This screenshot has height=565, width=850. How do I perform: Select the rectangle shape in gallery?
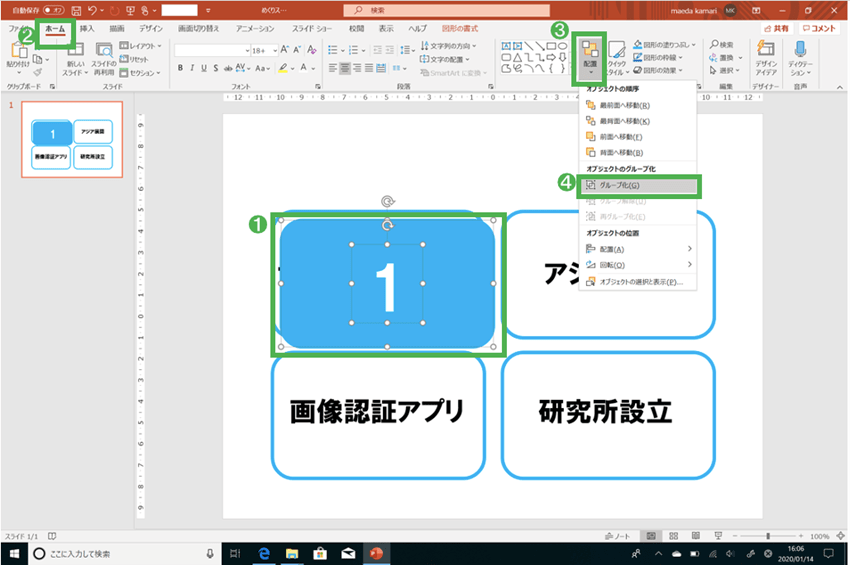coord(552,46)
